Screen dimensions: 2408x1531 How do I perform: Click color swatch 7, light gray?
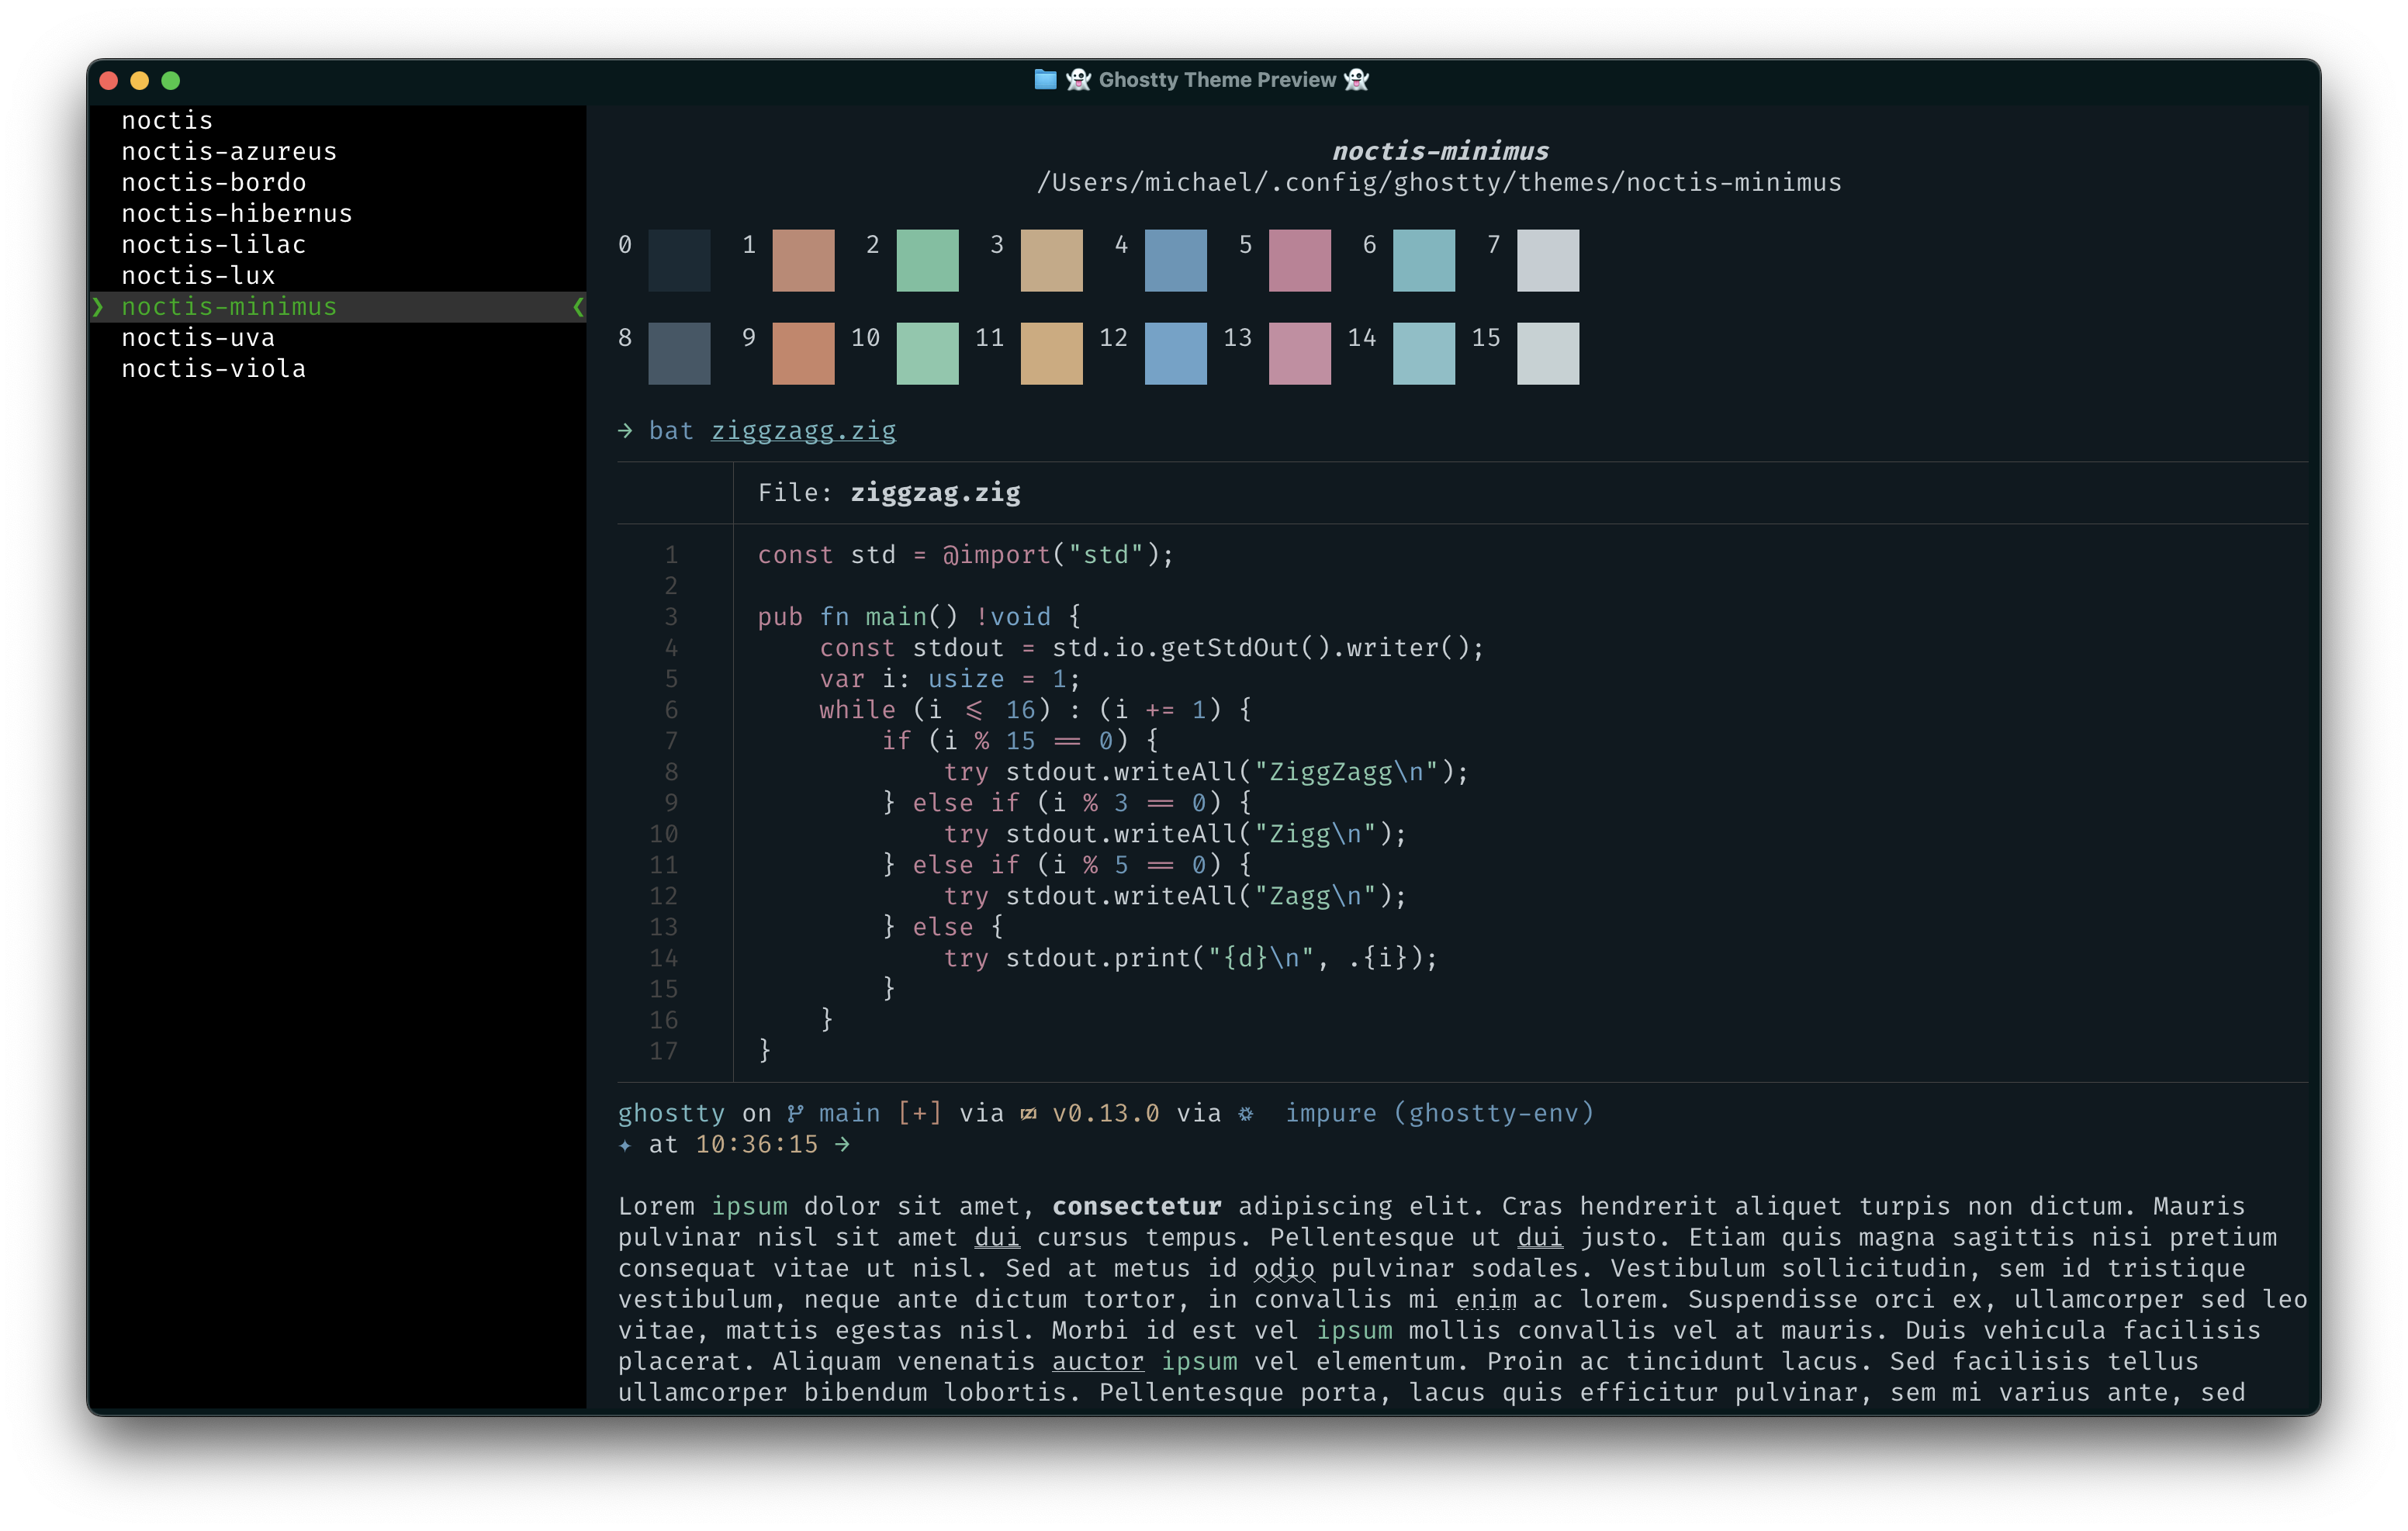click(1547, 260)
